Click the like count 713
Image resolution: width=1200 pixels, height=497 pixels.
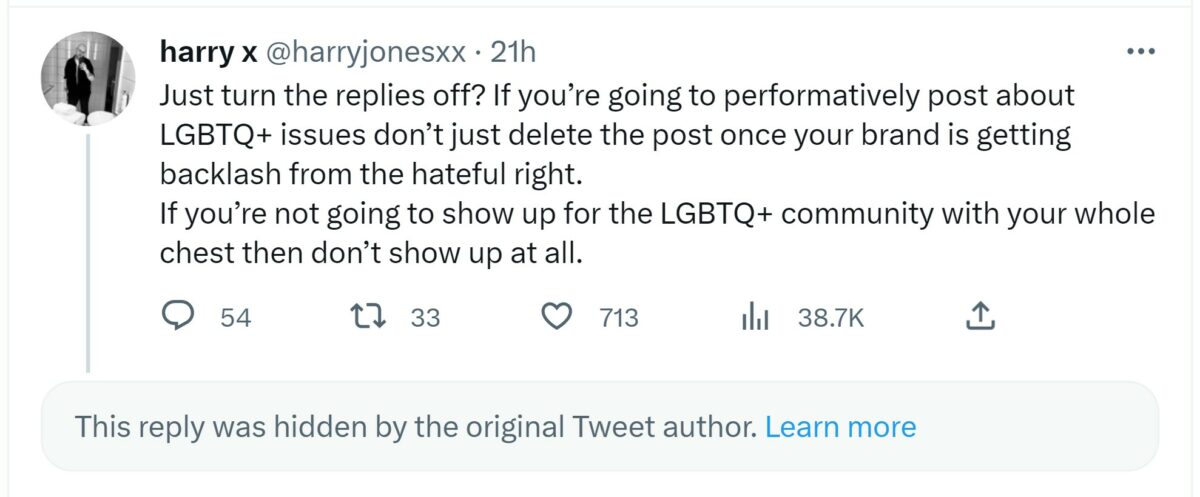point(619,318)
